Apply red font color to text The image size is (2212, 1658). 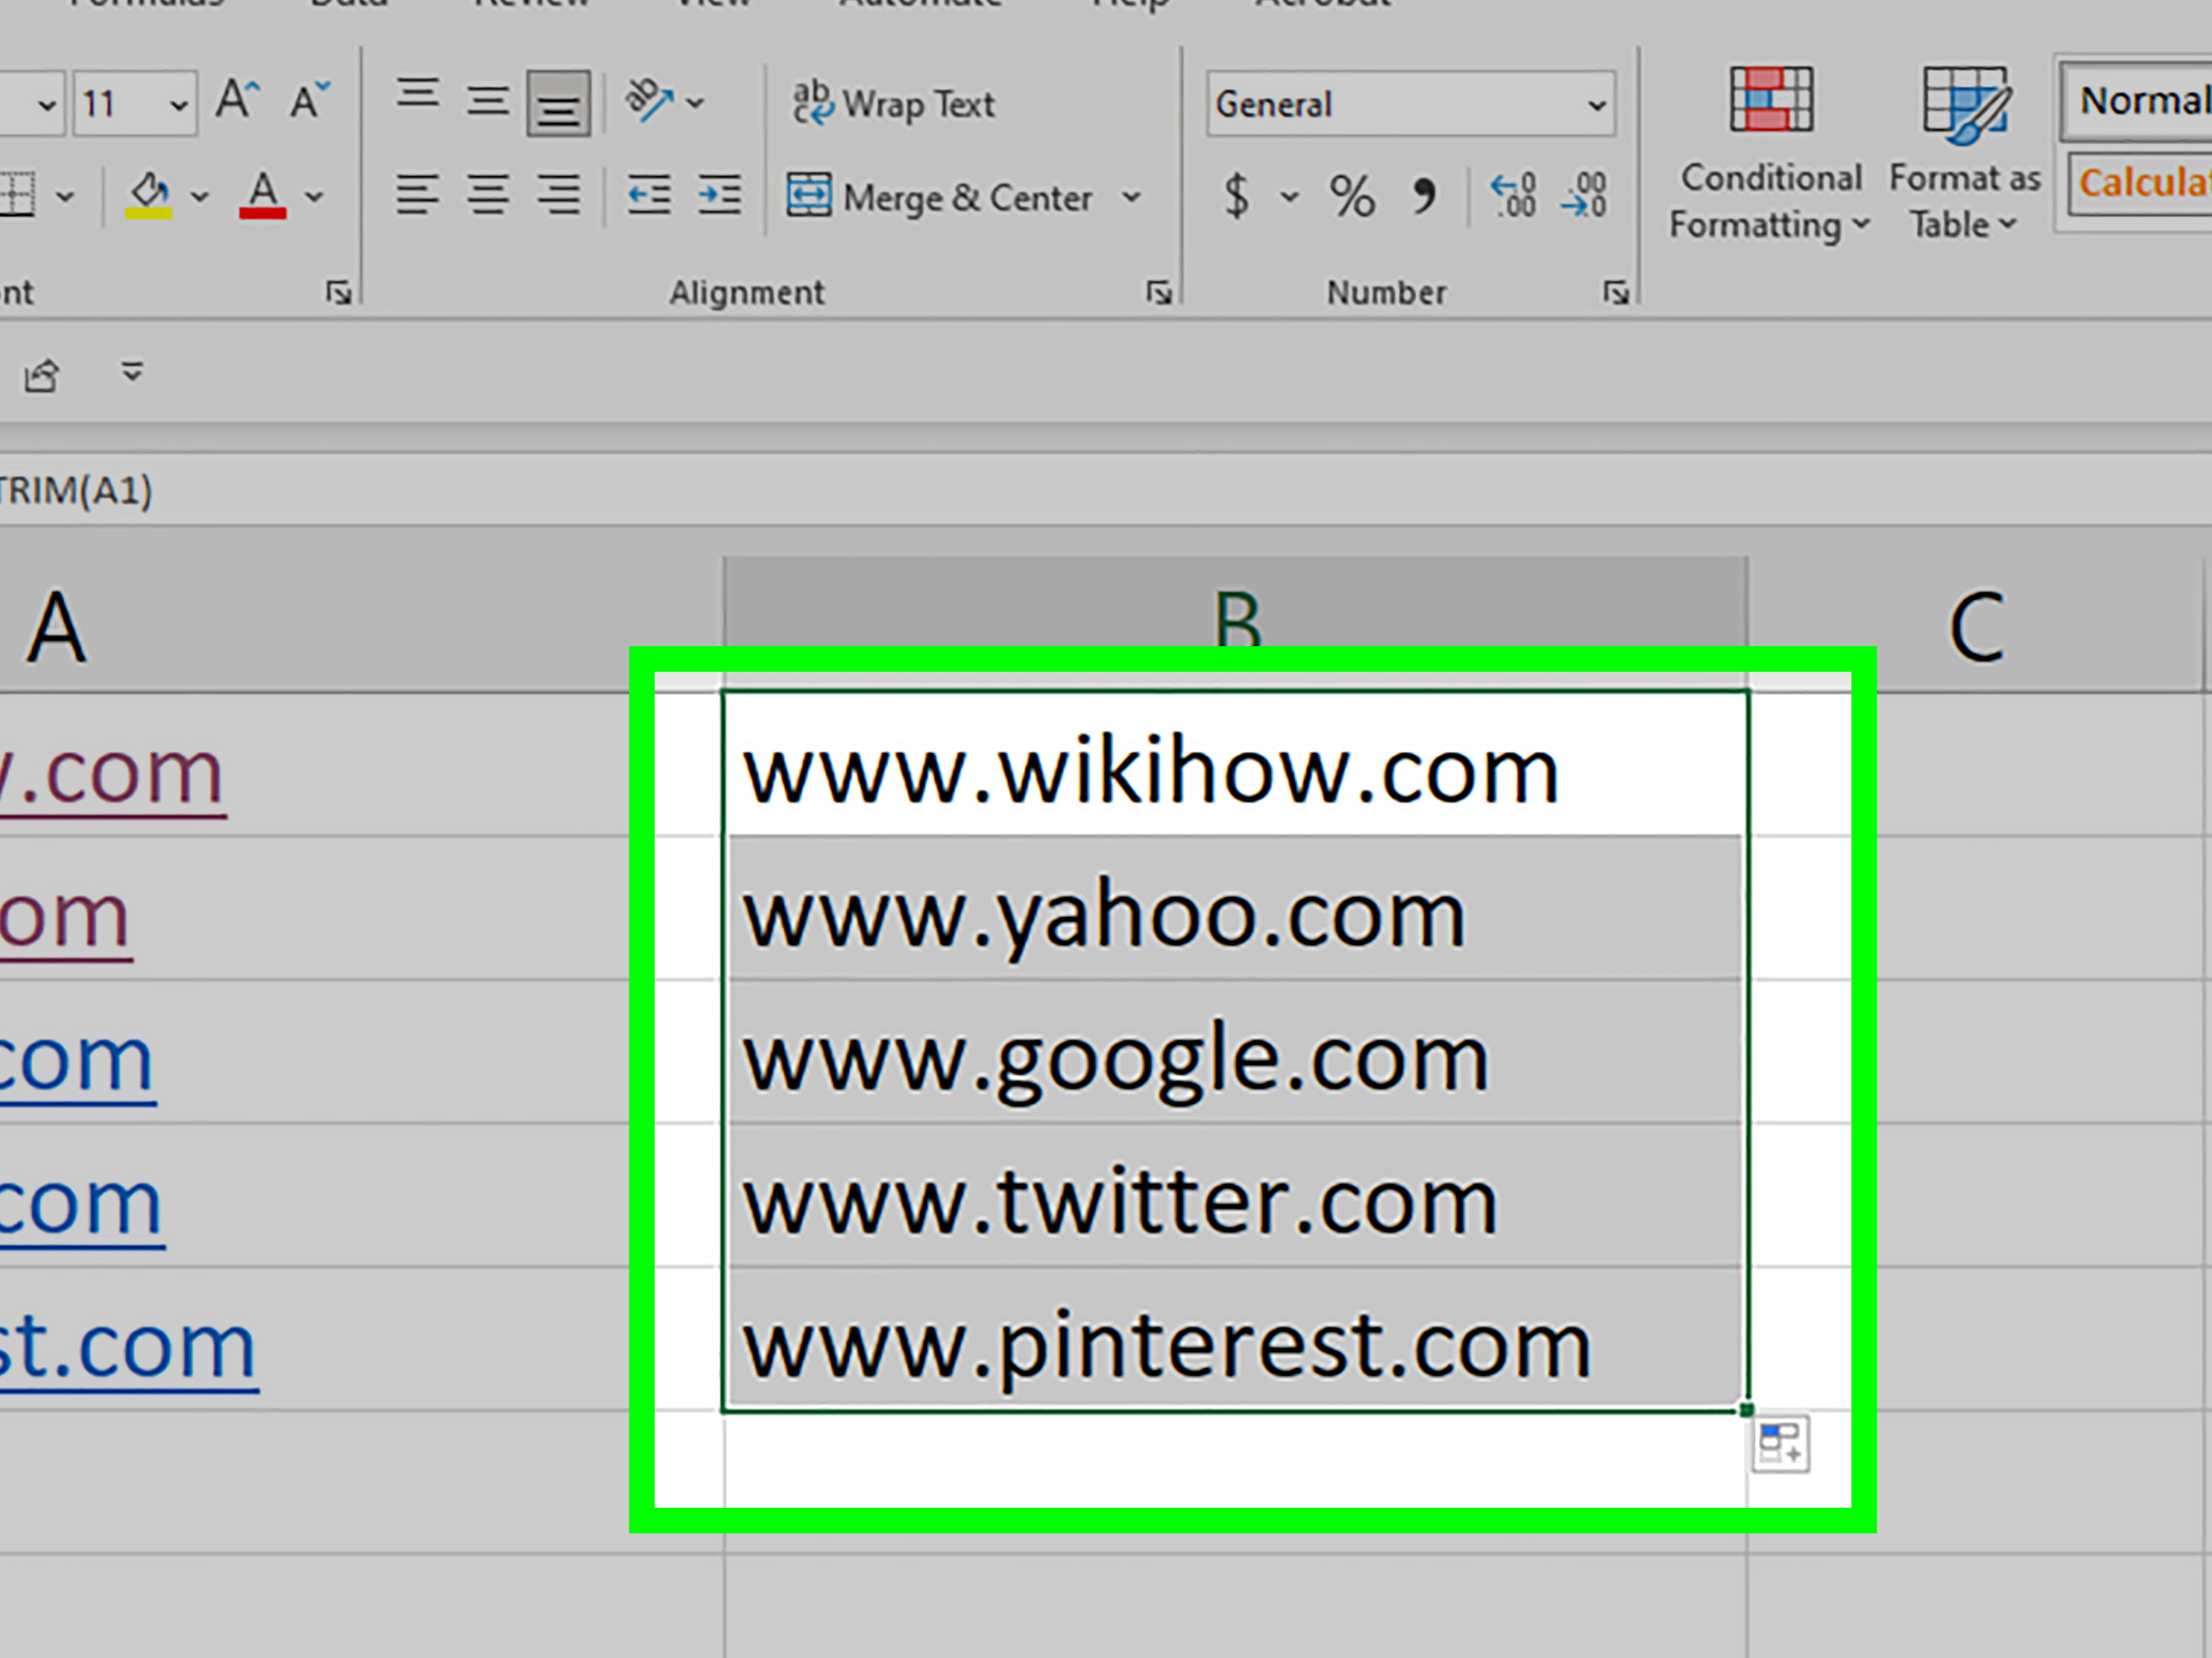coord(263,195)
